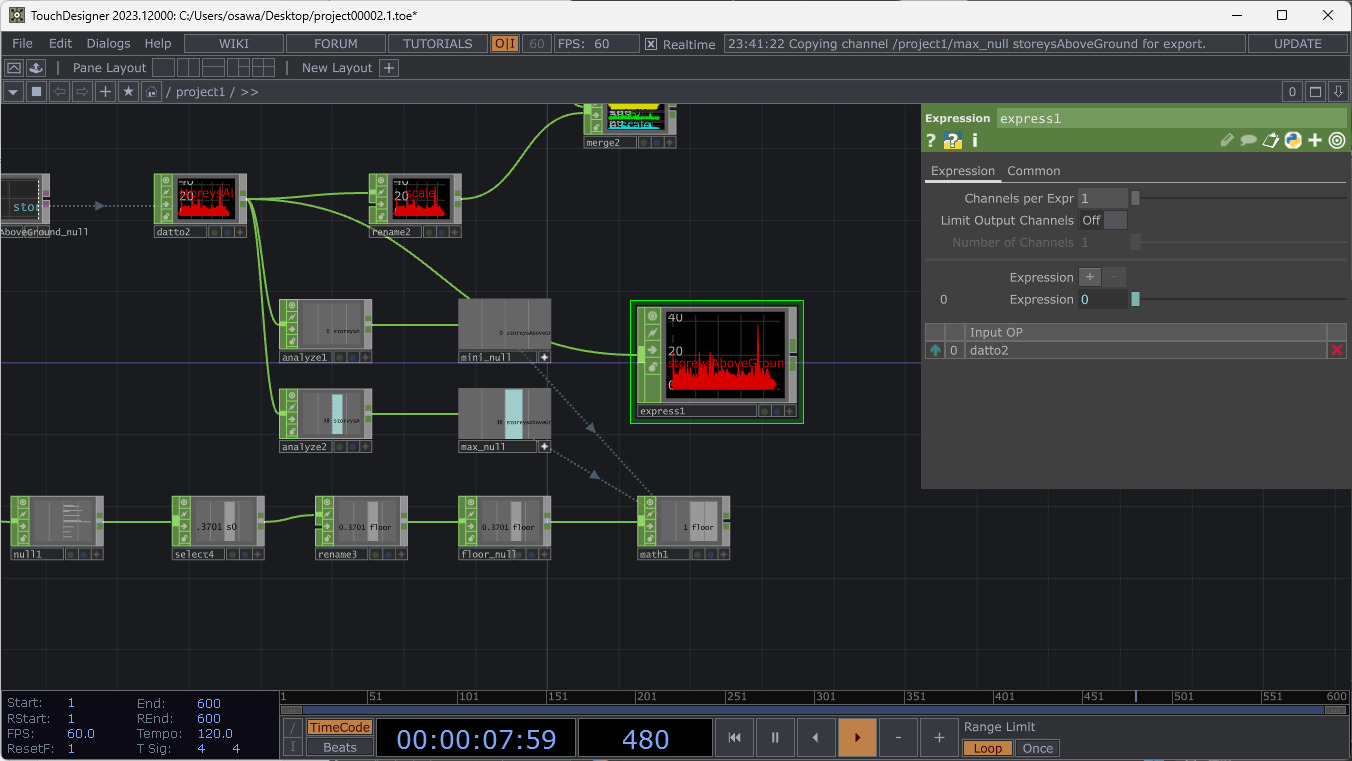The height and width of the screenshot is (761, 1352).
Task: Open the pane type dropdown arrow
Action: coord(14,92)
